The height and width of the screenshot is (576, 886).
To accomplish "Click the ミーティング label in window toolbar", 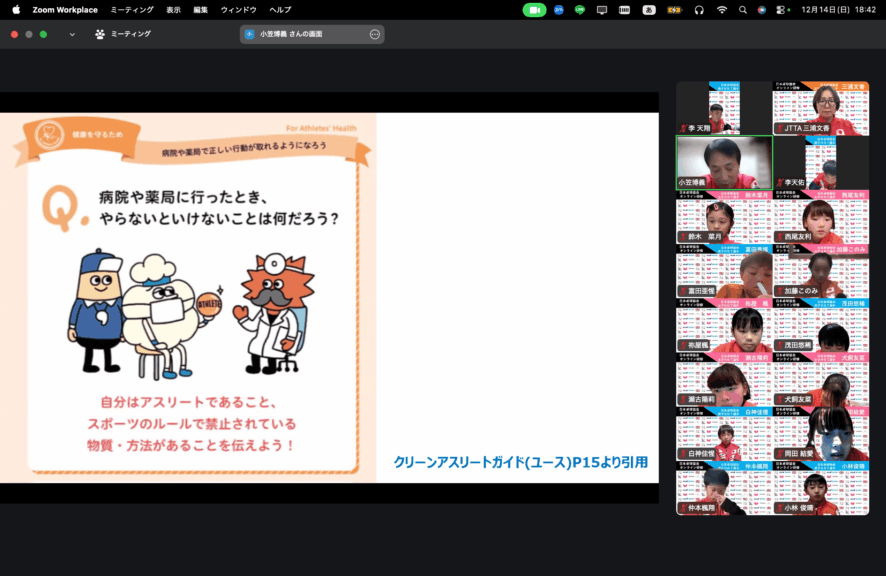I will point(131,34).
